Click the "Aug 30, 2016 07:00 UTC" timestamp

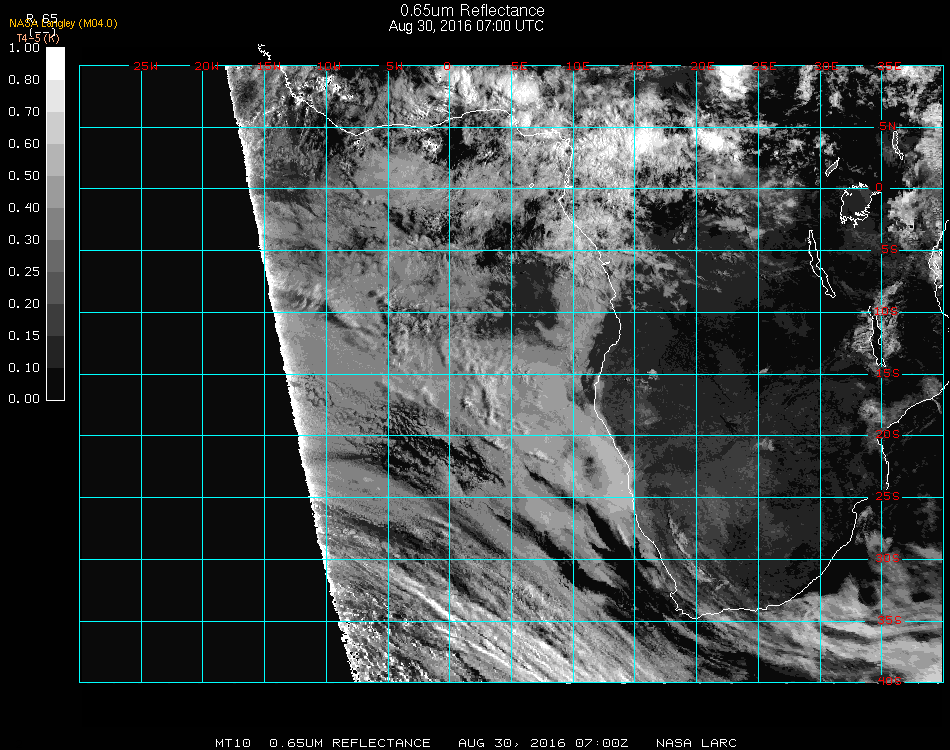click(x=466, y=26)
